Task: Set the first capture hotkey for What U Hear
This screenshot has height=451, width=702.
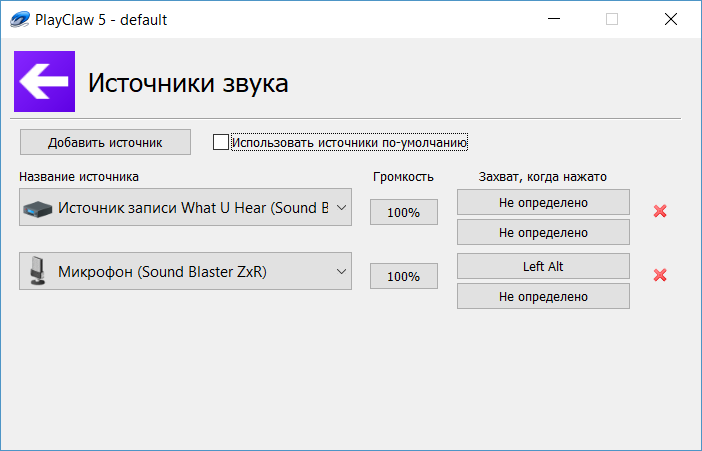Action: (x=543, y=202)
